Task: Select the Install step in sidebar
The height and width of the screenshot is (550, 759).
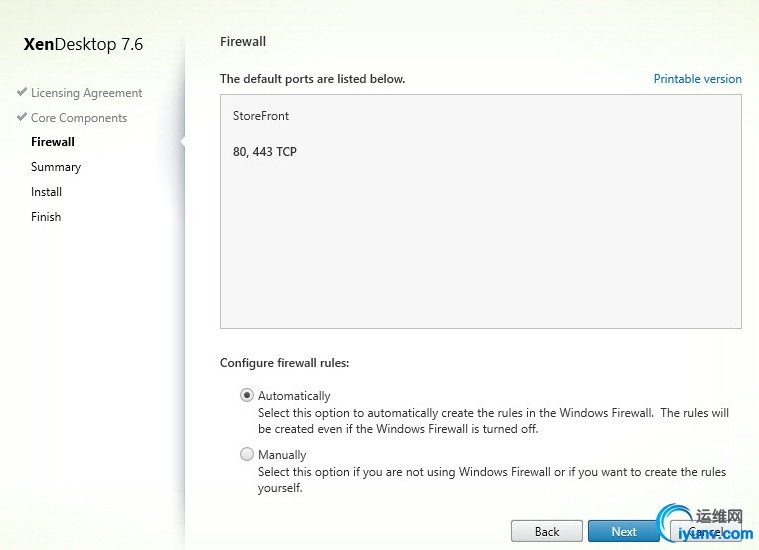Action: tap(46, 192)
